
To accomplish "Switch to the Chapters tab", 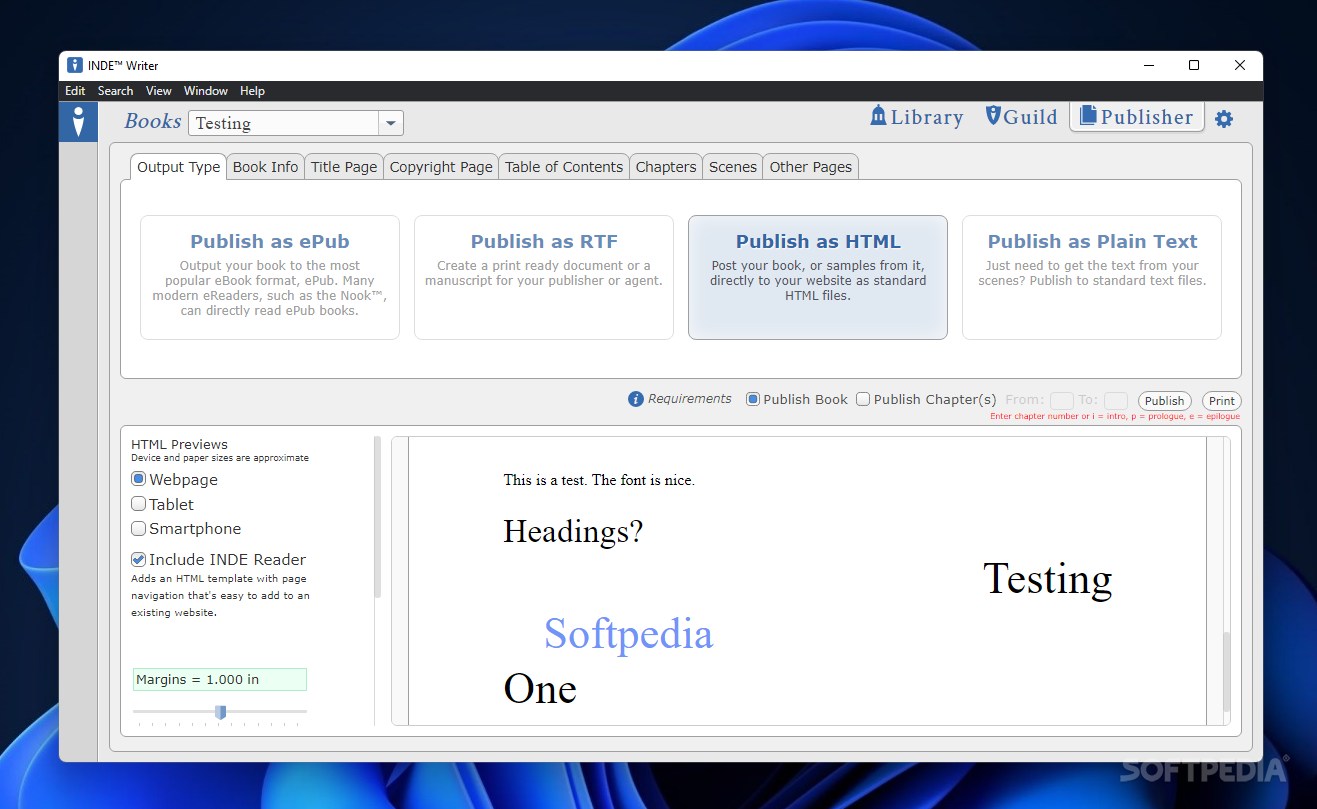I will pyautogui.click(x=666, y=167).
